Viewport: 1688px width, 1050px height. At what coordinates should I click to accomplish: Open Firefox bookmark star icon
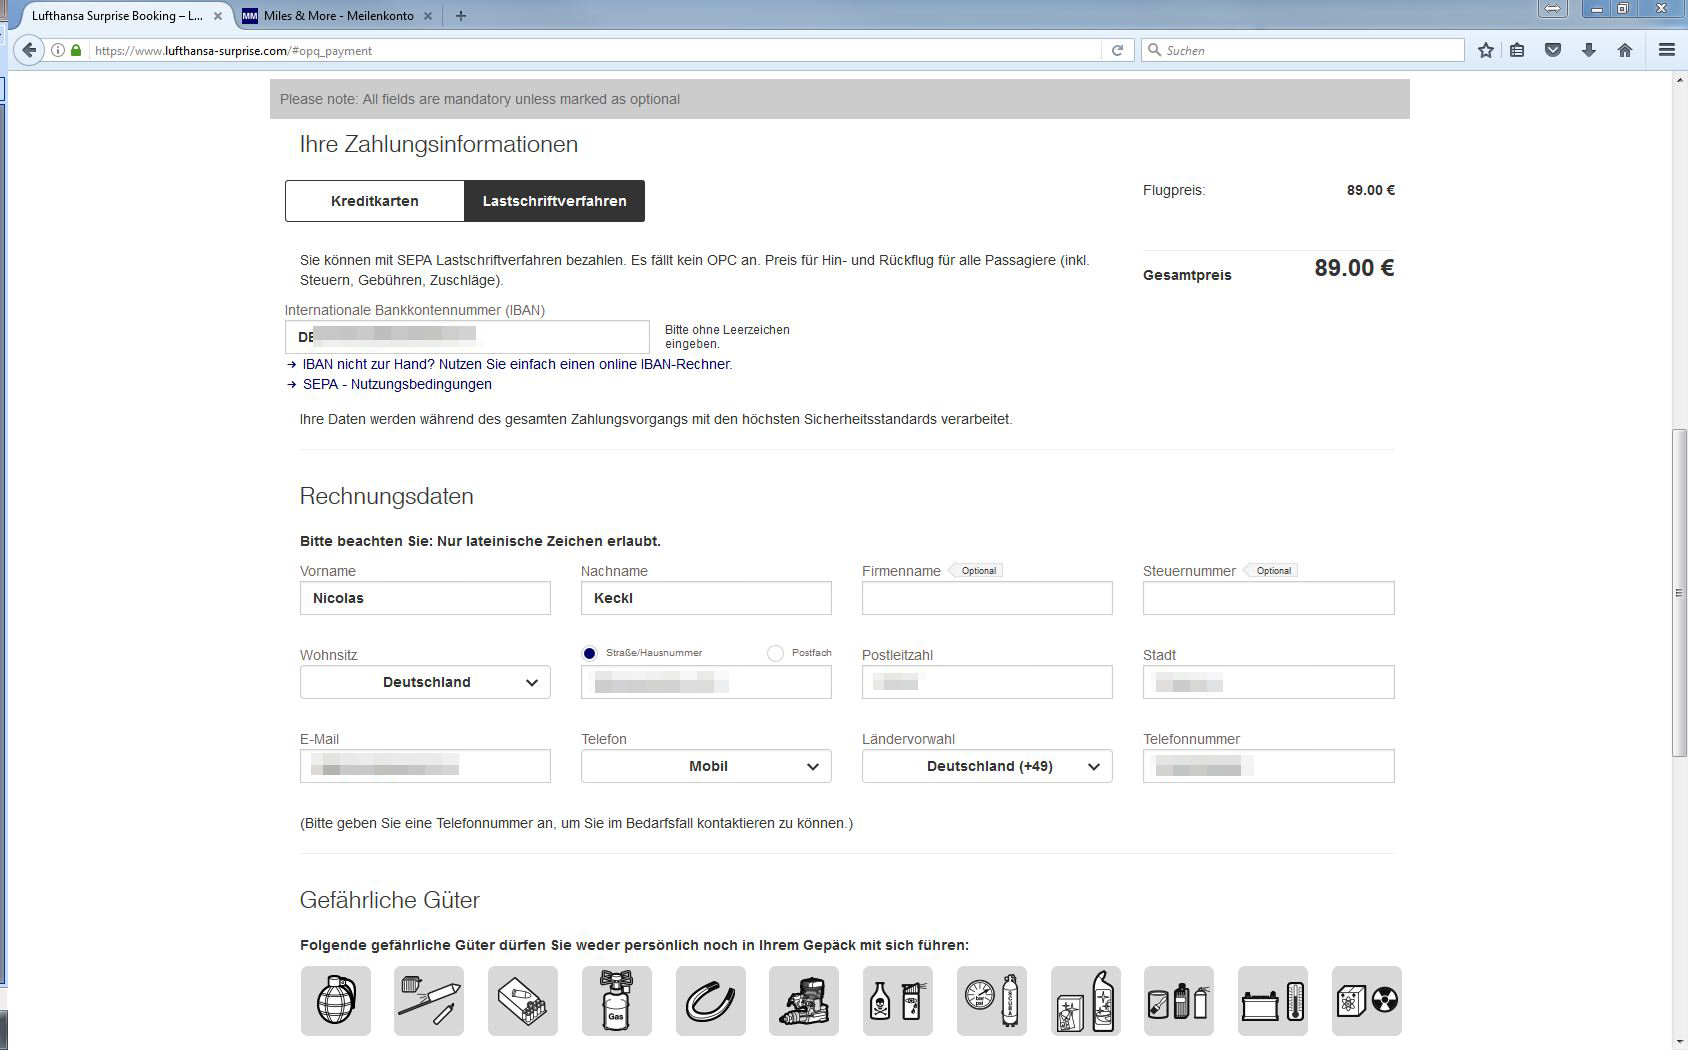[1486, 50]
